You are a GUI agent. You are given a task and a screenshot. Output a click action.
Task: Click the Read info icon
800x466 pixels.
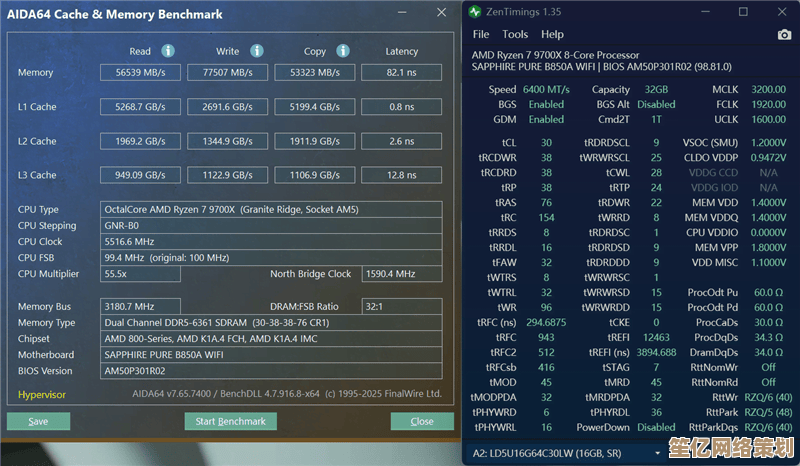pos(168,51)
